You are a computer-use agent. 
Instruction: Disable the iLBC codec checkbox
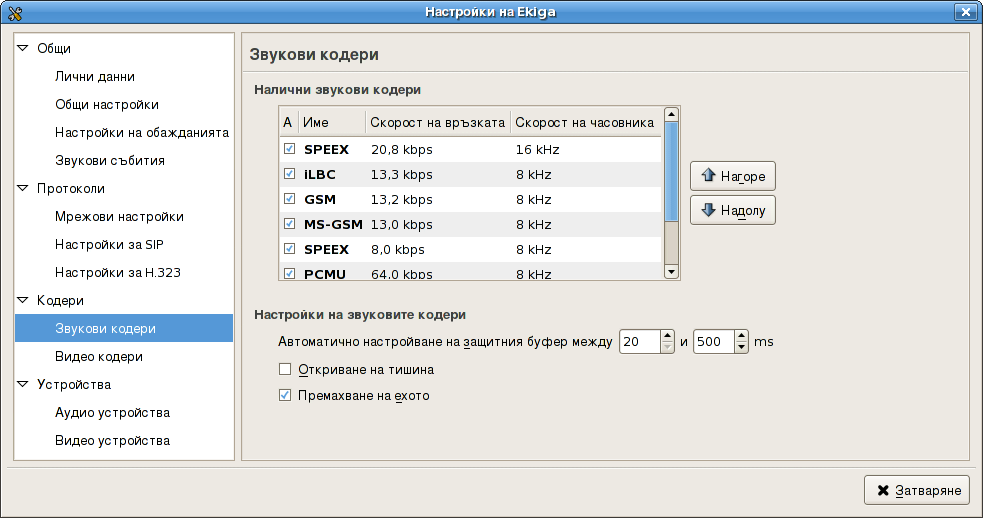pos(289,174)
